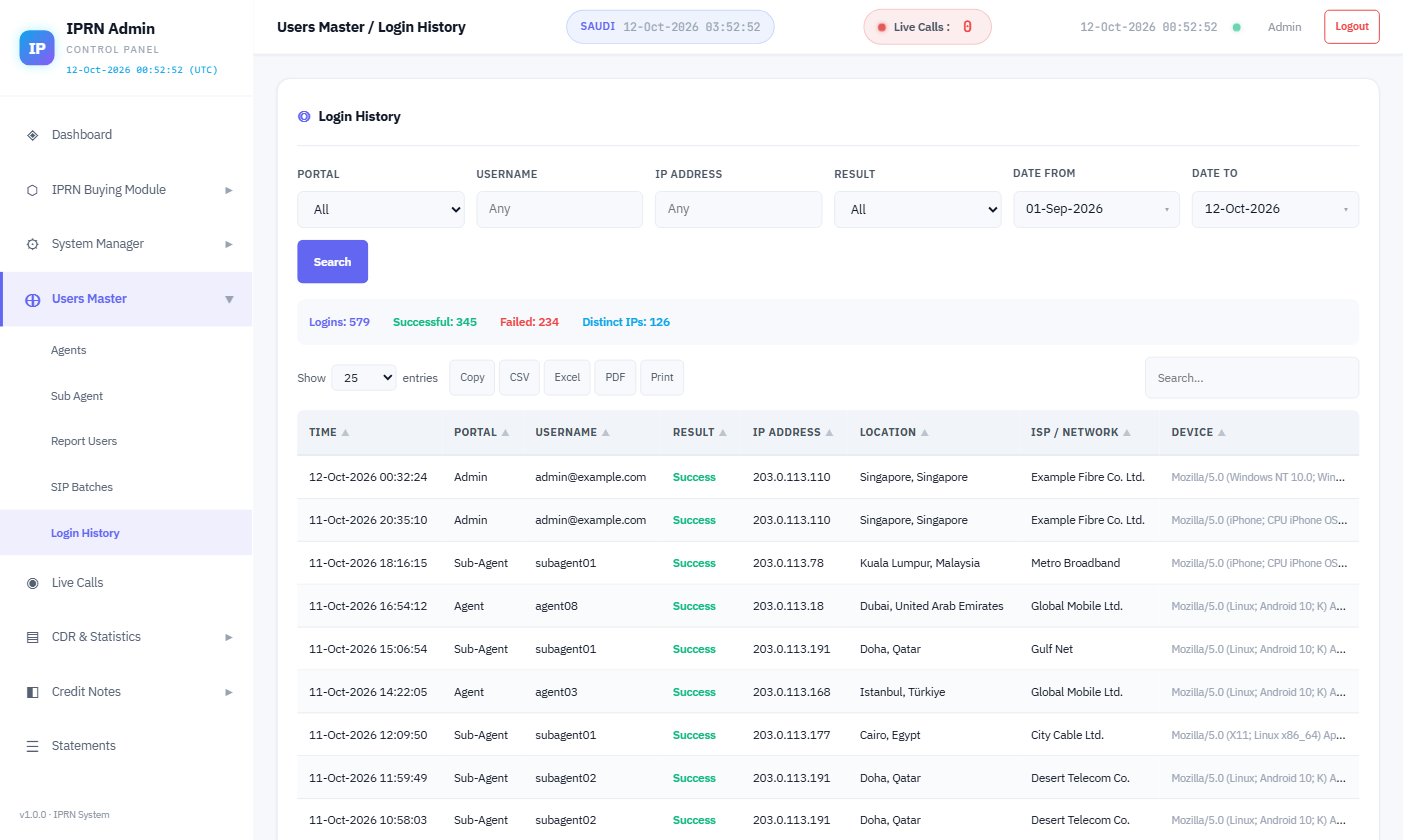Open the Date From picker
This screenshot has height=840, width=1403.
click(1096, 209)
